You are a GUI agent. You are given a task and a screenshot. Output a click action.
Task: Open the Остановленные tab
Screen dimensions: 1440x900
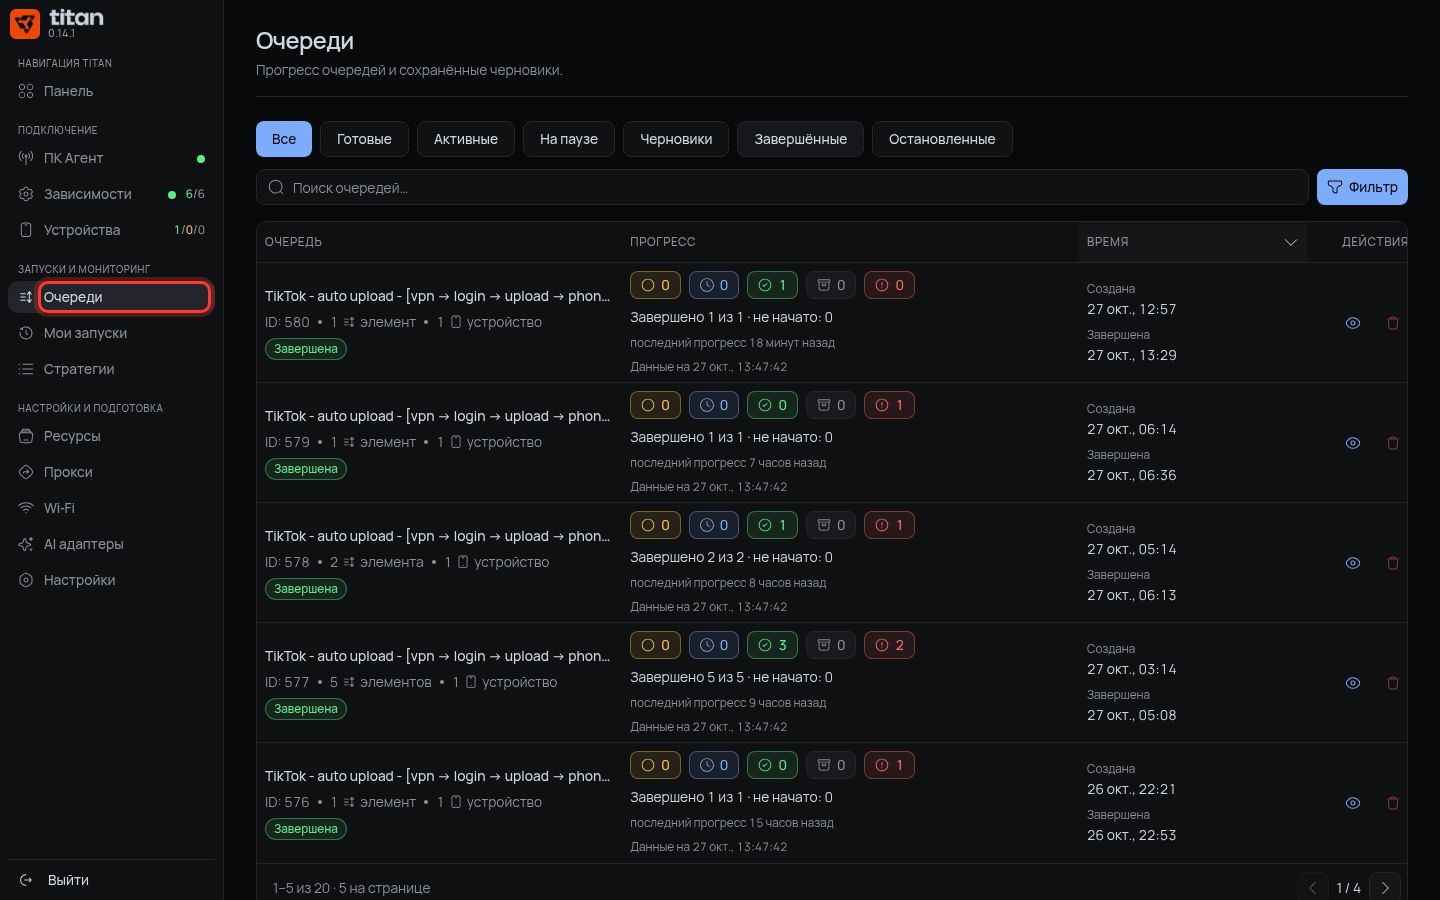point(942,139)
